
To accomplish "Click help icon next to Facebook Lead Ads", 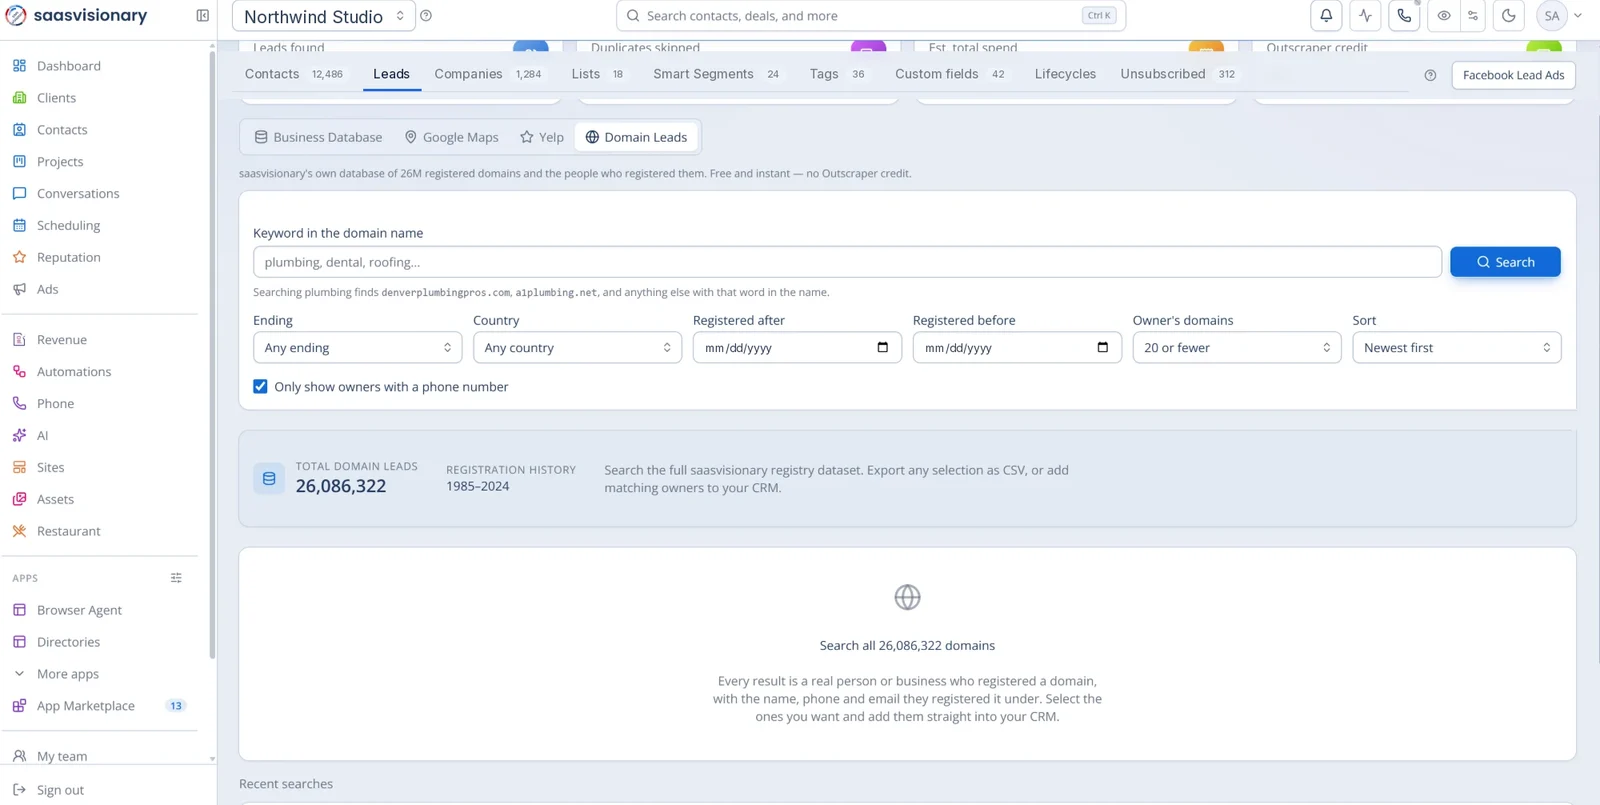I will pyautogui.click(x=1430, y=75).
